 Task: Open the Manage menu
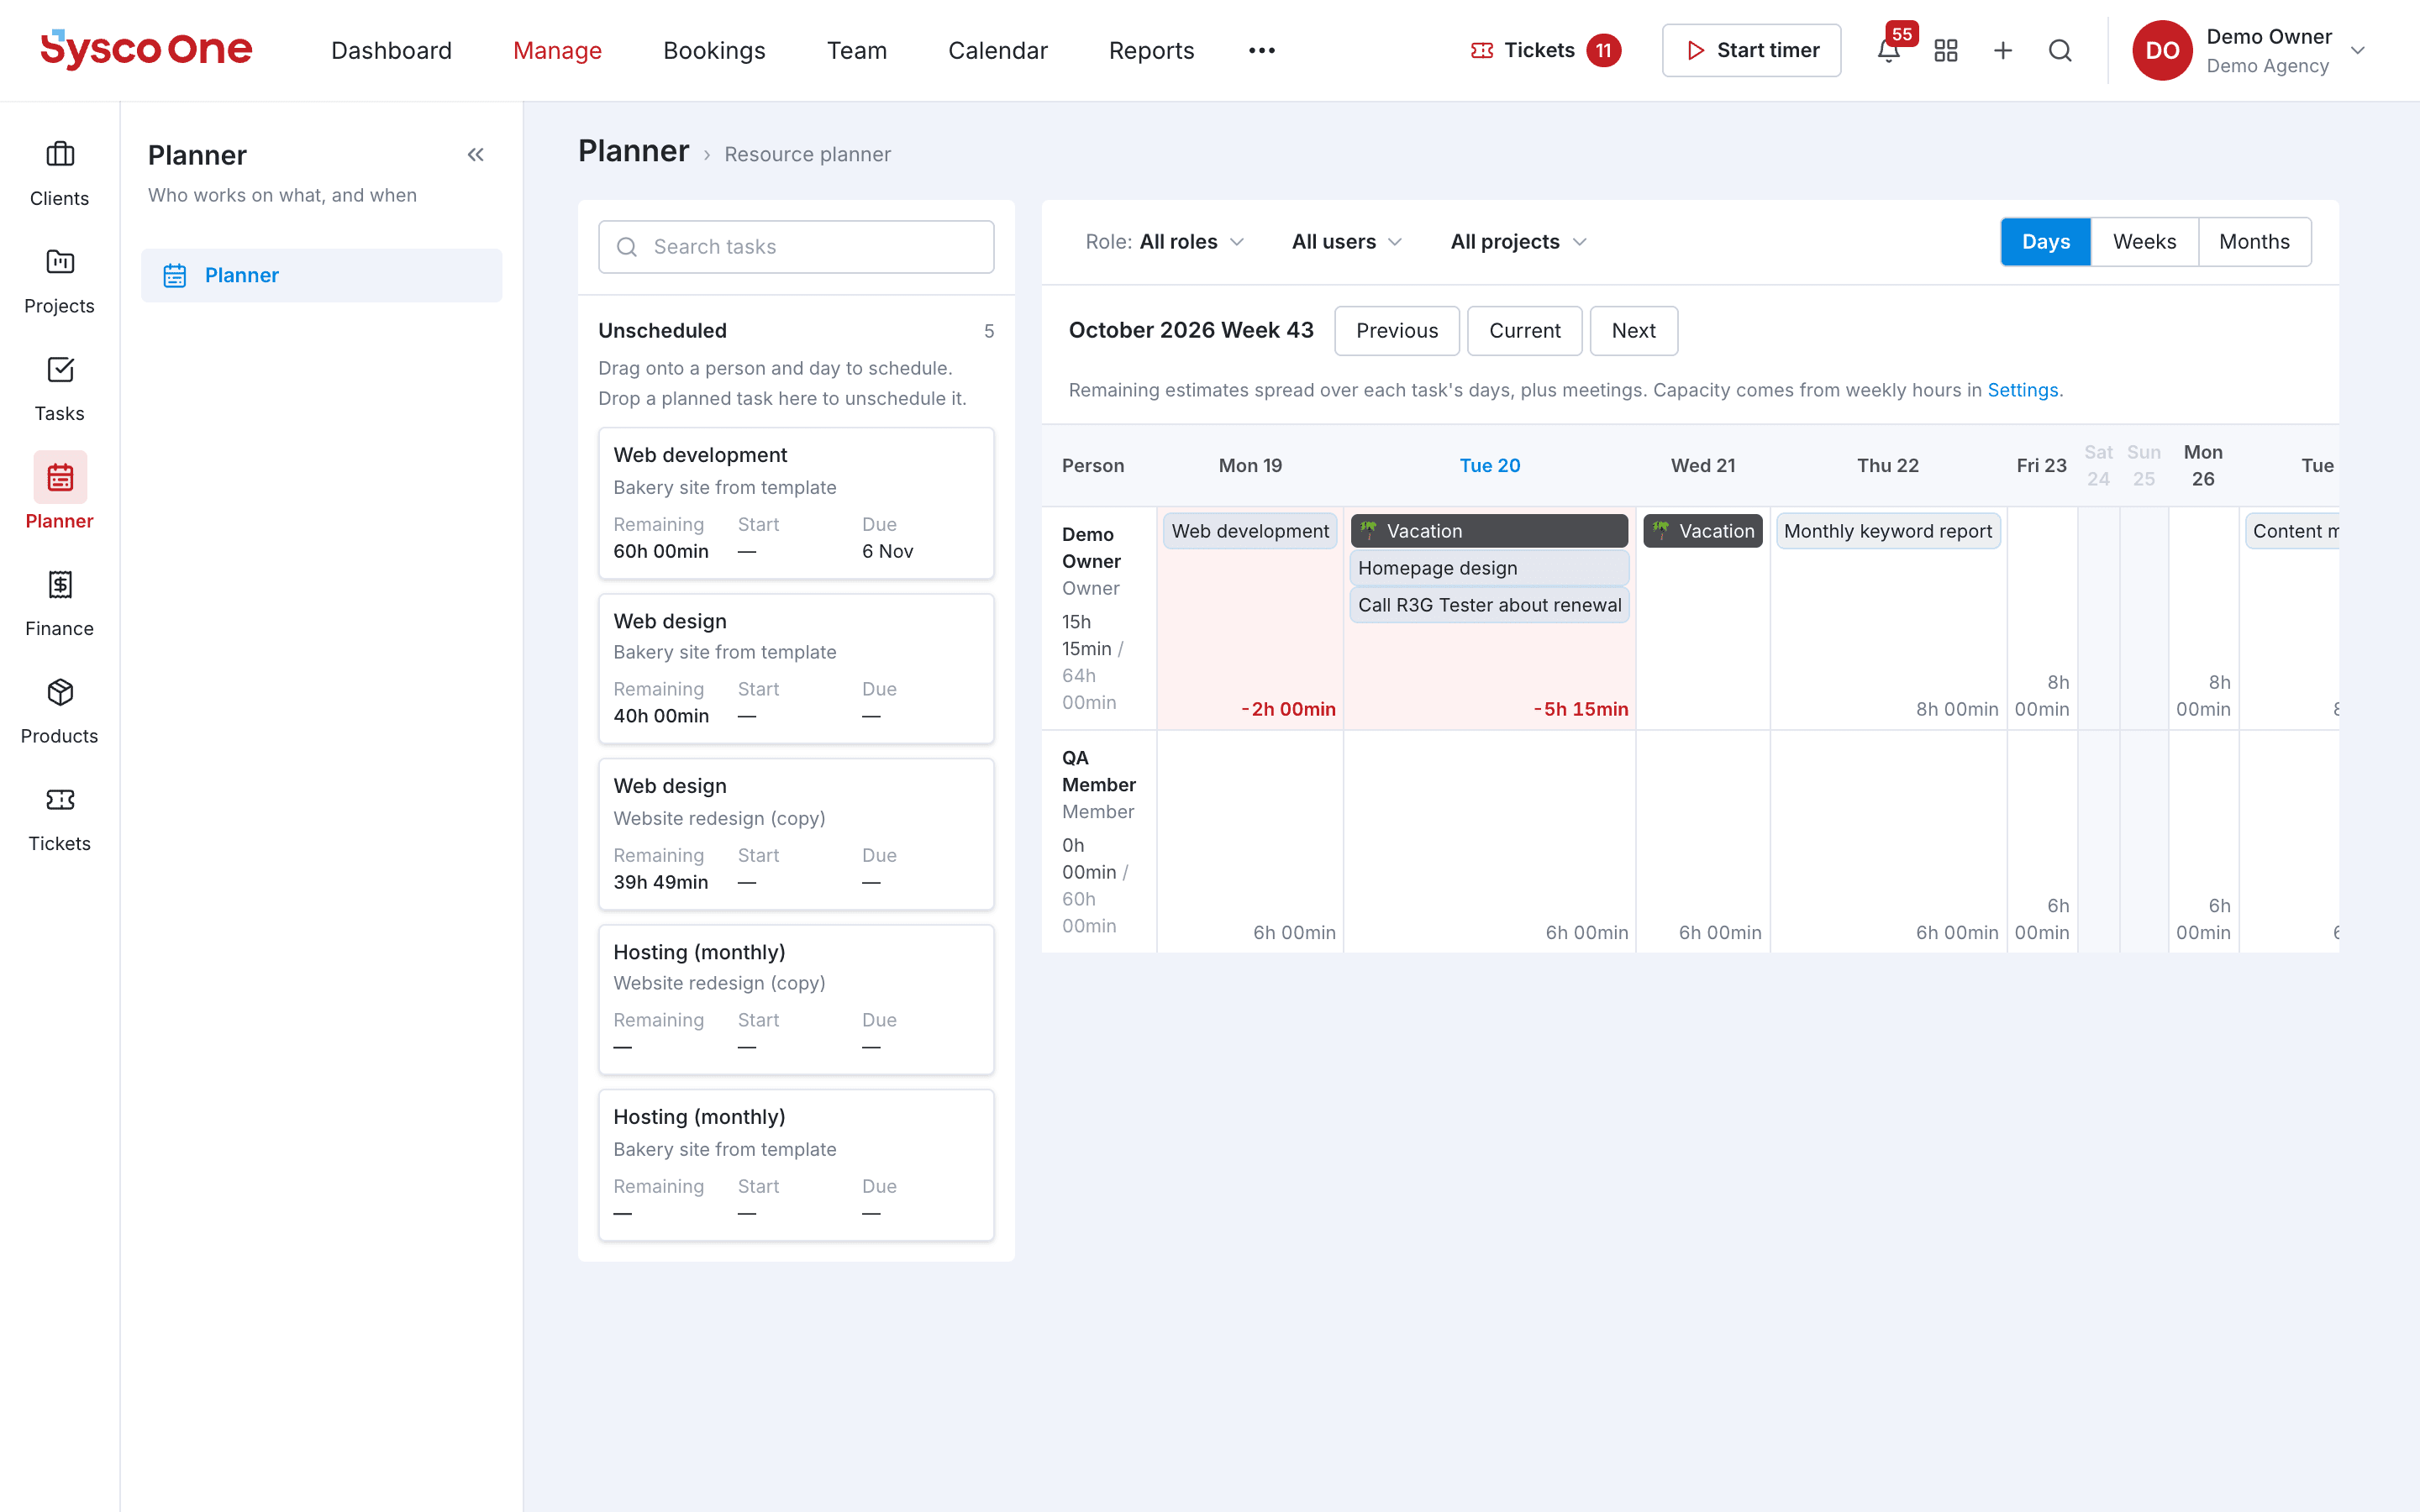557,50
